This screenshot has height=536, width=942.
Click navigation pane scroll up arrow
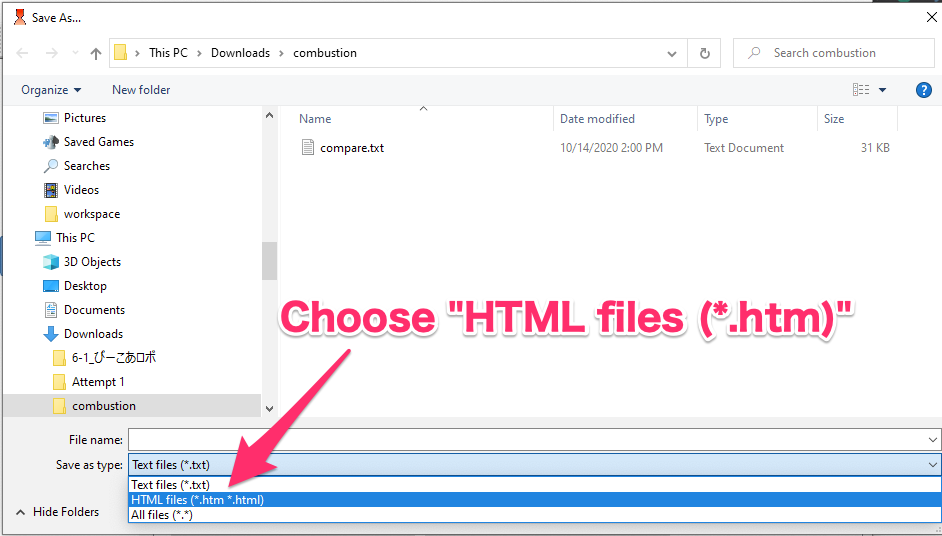[x=269, y=115]
